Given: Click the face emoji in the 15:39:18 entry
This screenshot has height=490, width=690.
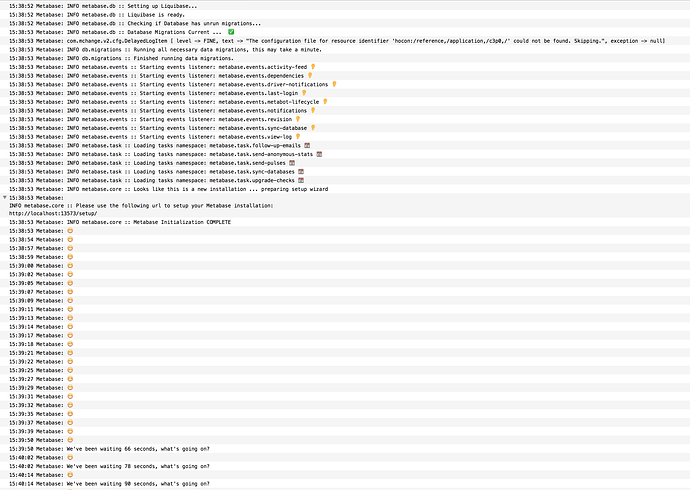Looking at the screenshot, I should 70,344.
